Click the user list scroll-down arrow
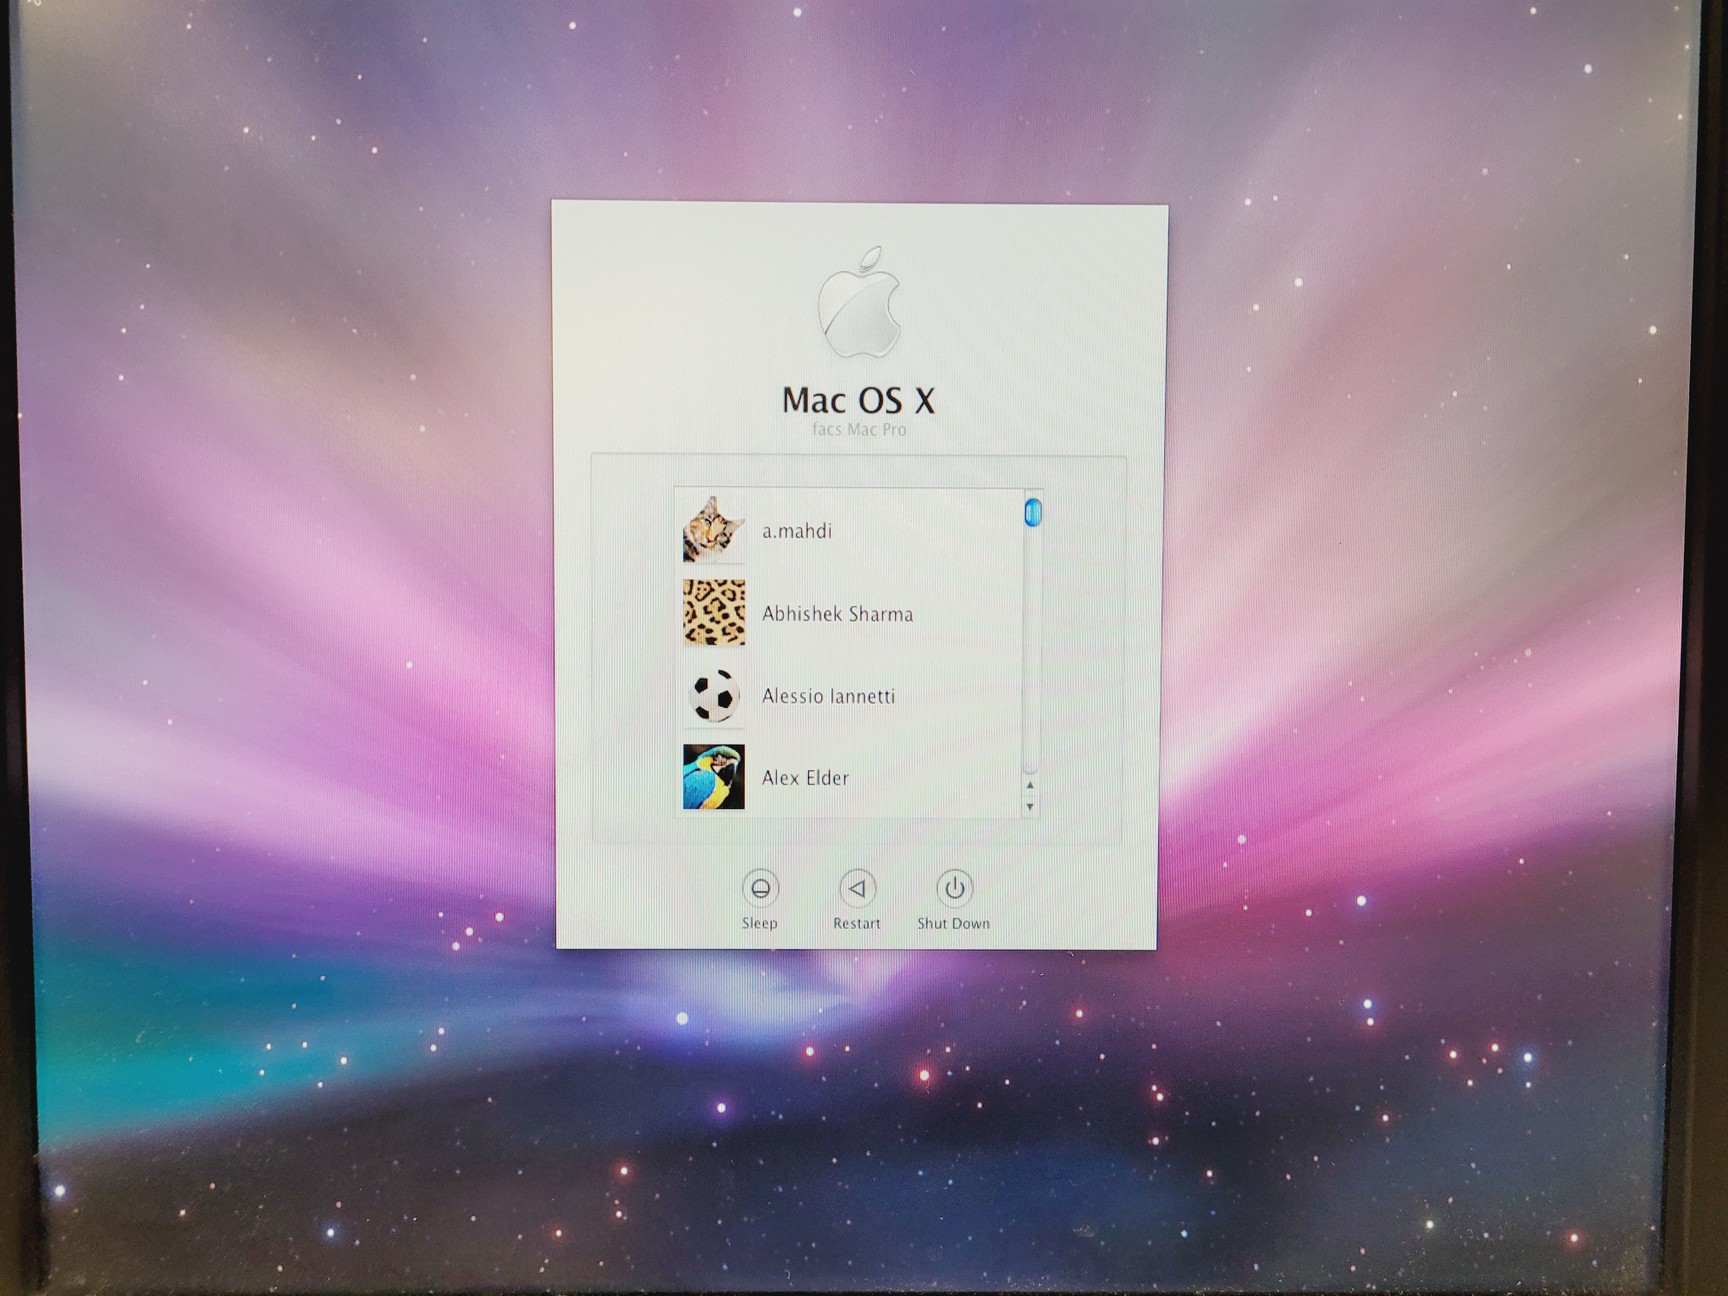This screenshot has height=1296, width=1728. point(1030,807)
